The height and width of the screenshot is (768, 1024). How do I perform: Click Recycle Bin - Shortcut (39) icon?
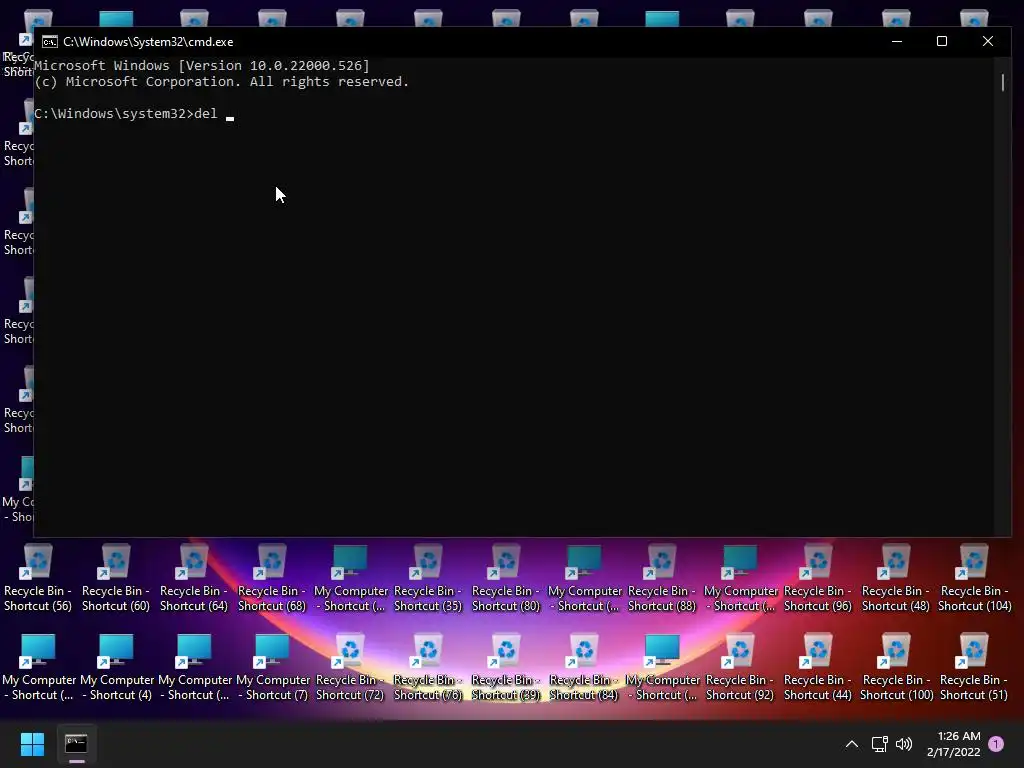click(x=506, y=667)
